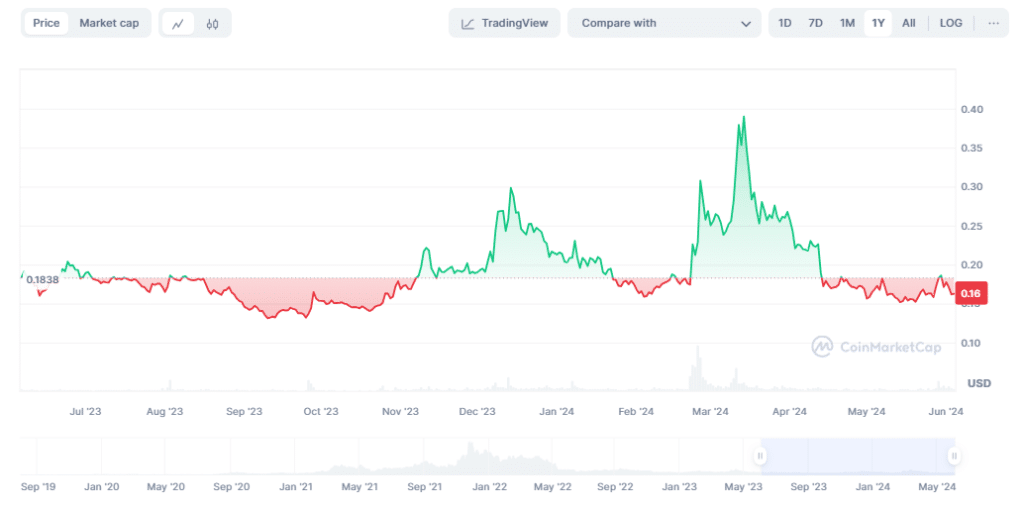Click the right range slider handle

954,456
